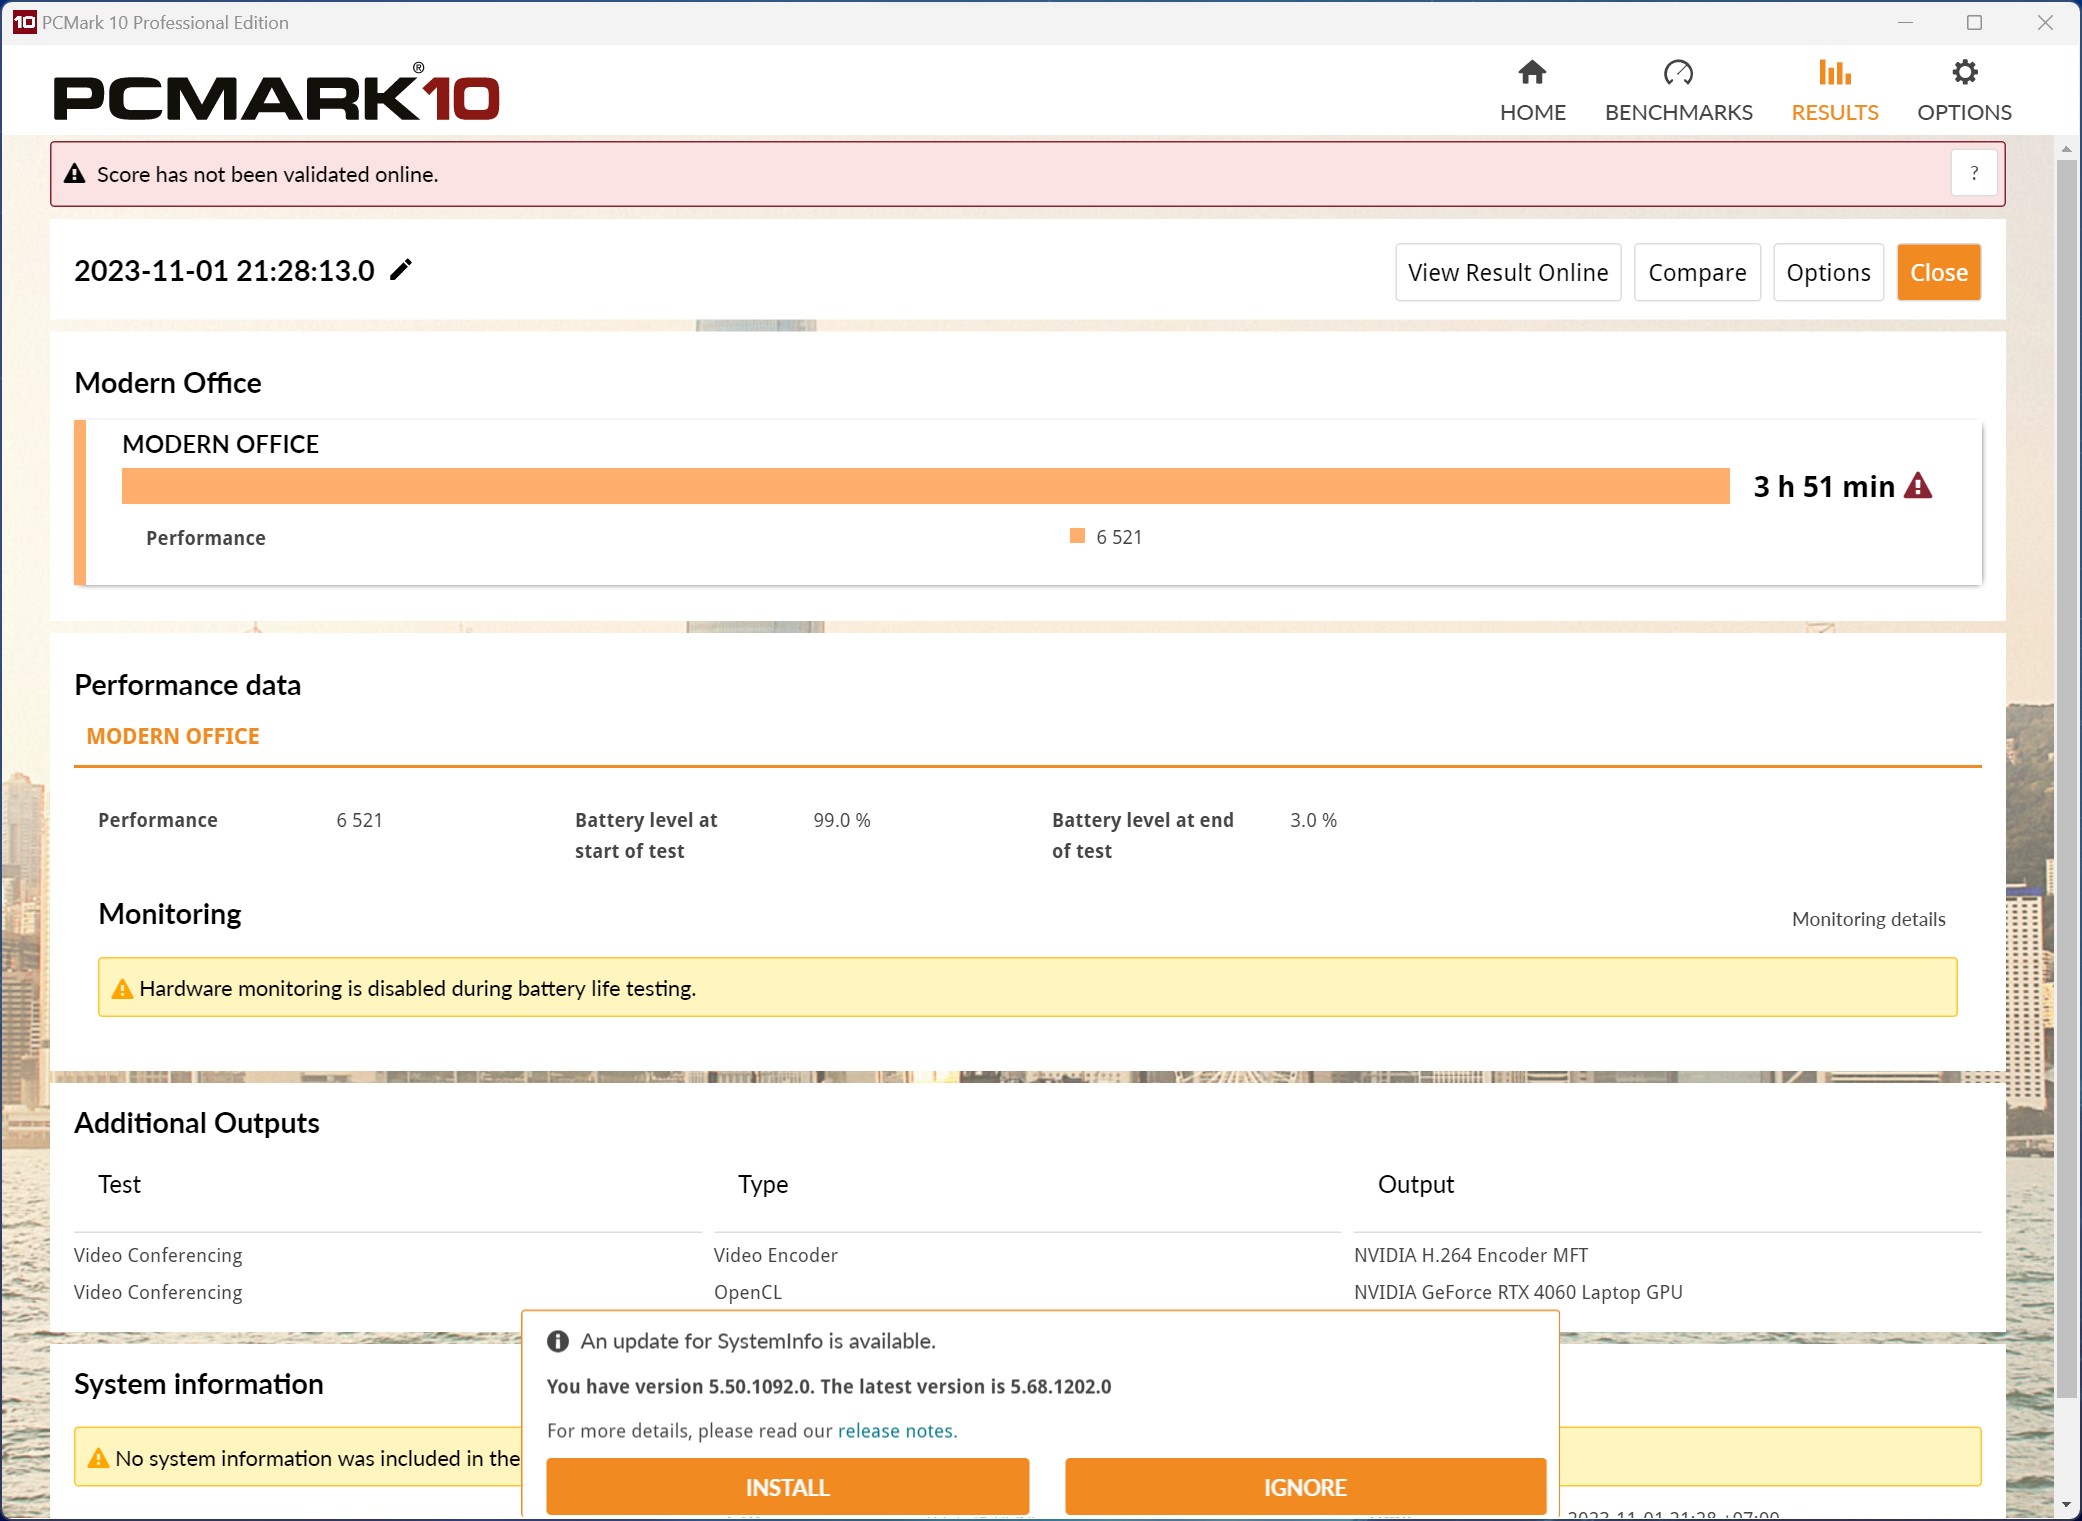Click the system information warning icon

tap(98, 1458)
